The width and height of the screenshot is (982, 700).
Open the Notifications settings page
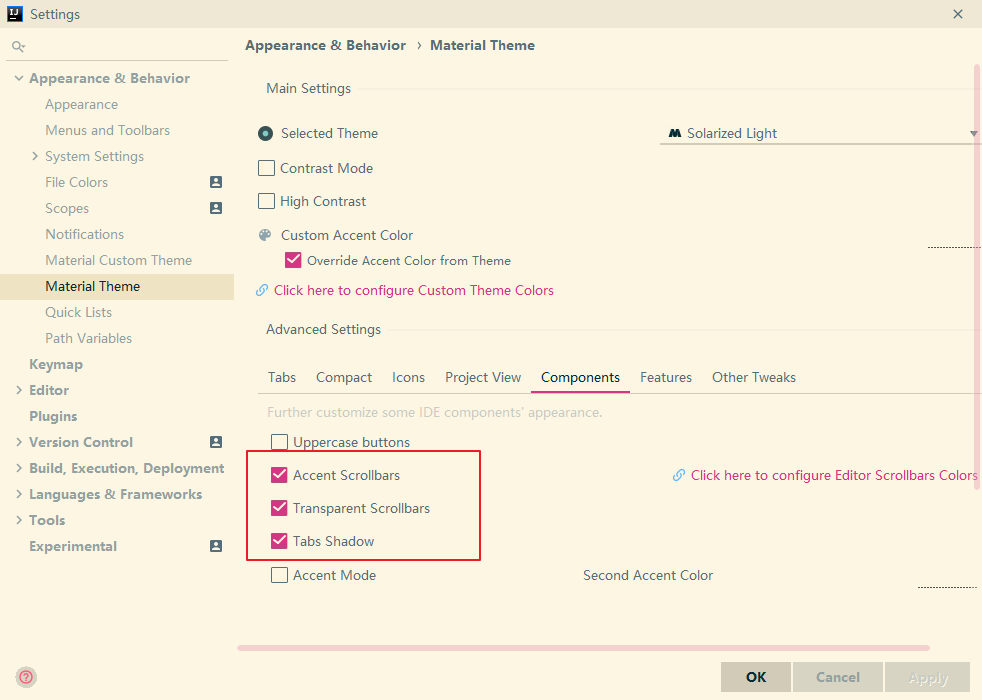tap(85, 234)
